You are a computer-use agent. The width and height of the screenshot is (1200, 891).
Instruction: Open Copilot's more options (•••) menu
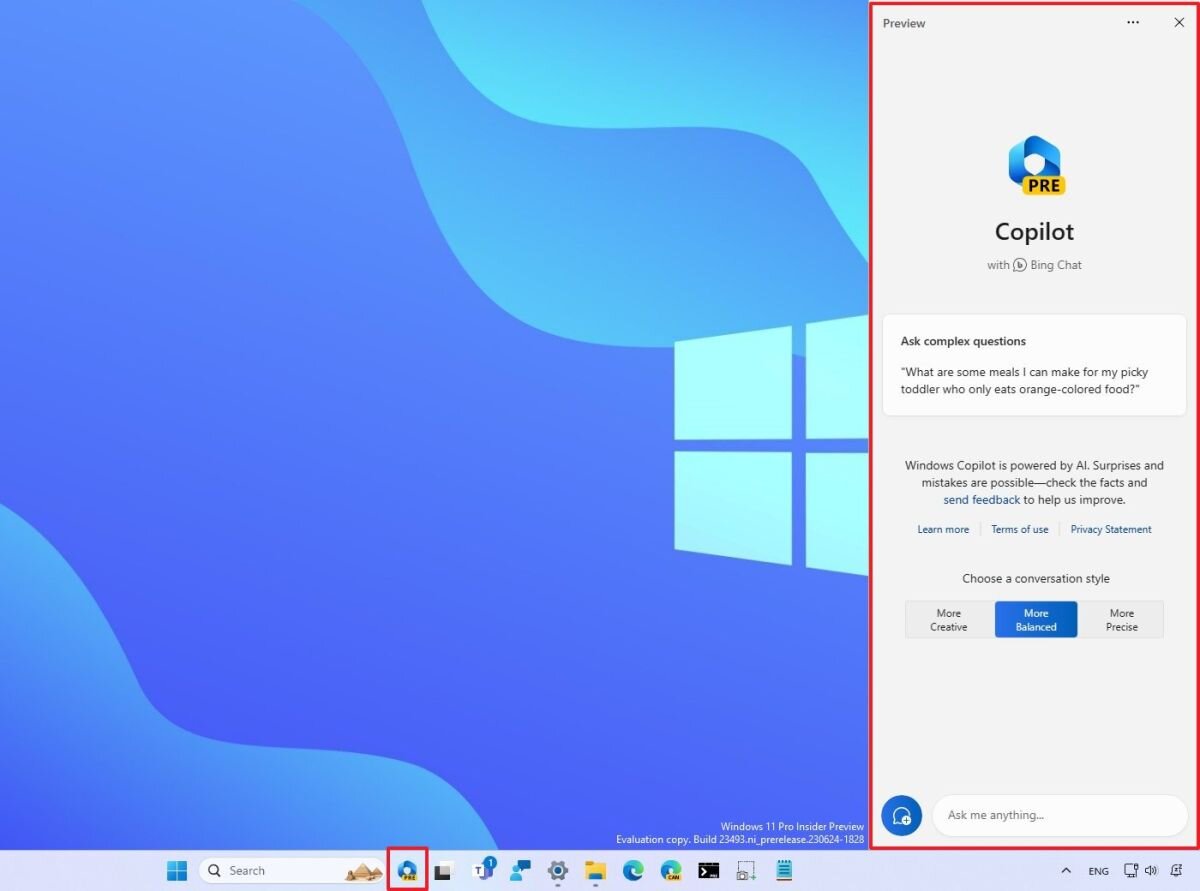[x=1133, y=22]
